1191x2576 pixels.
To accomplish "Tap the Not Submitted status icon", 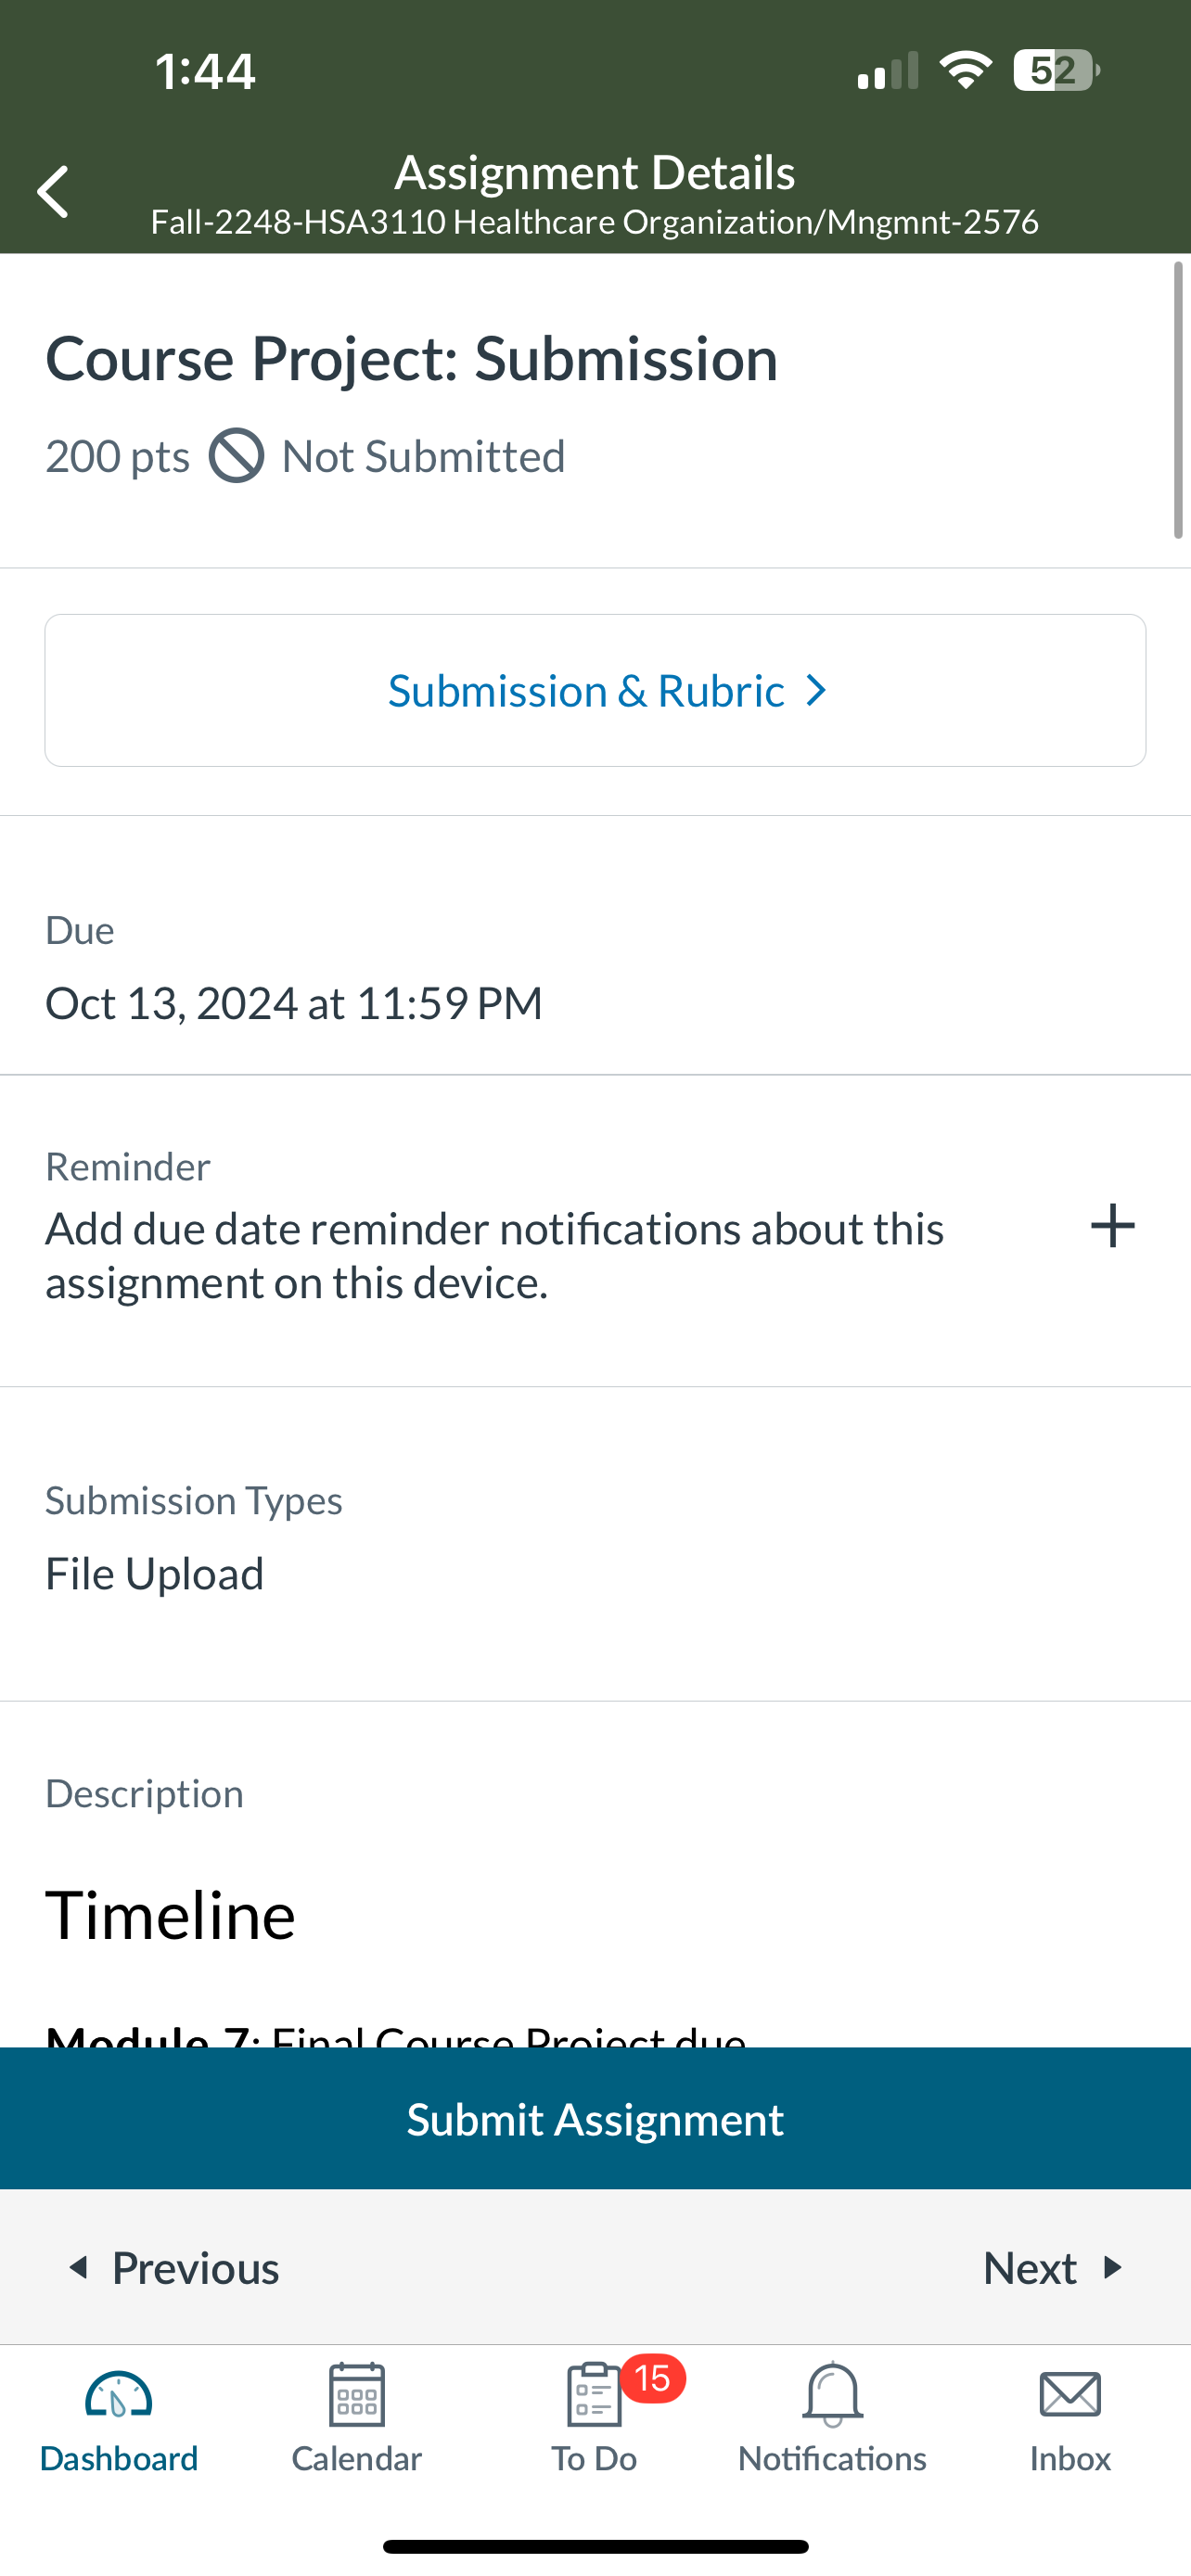I will click(236, 456).
